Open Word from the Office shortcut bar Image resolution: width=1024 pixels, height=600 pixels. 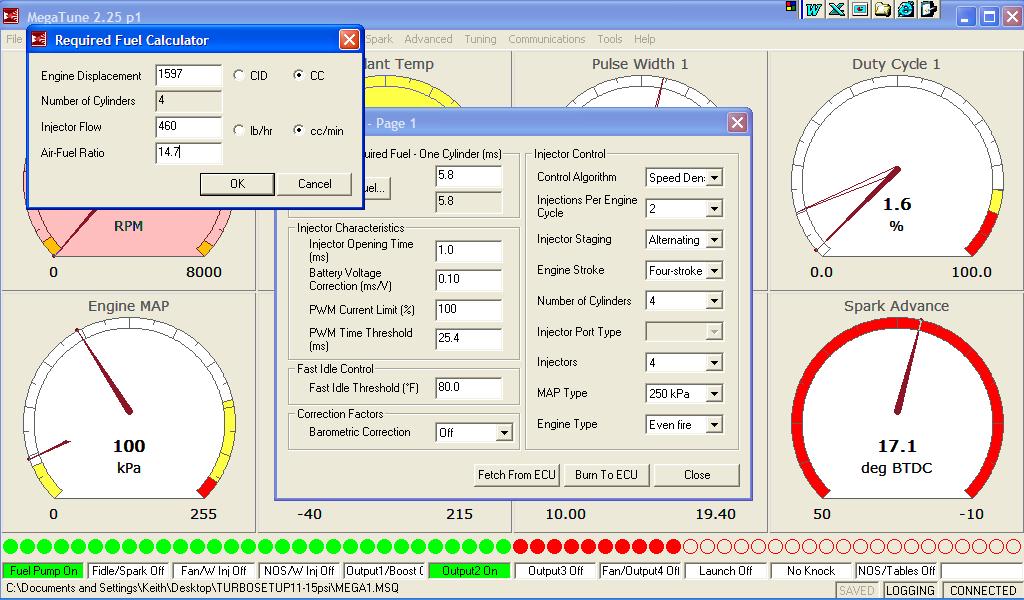click(814, 9)
